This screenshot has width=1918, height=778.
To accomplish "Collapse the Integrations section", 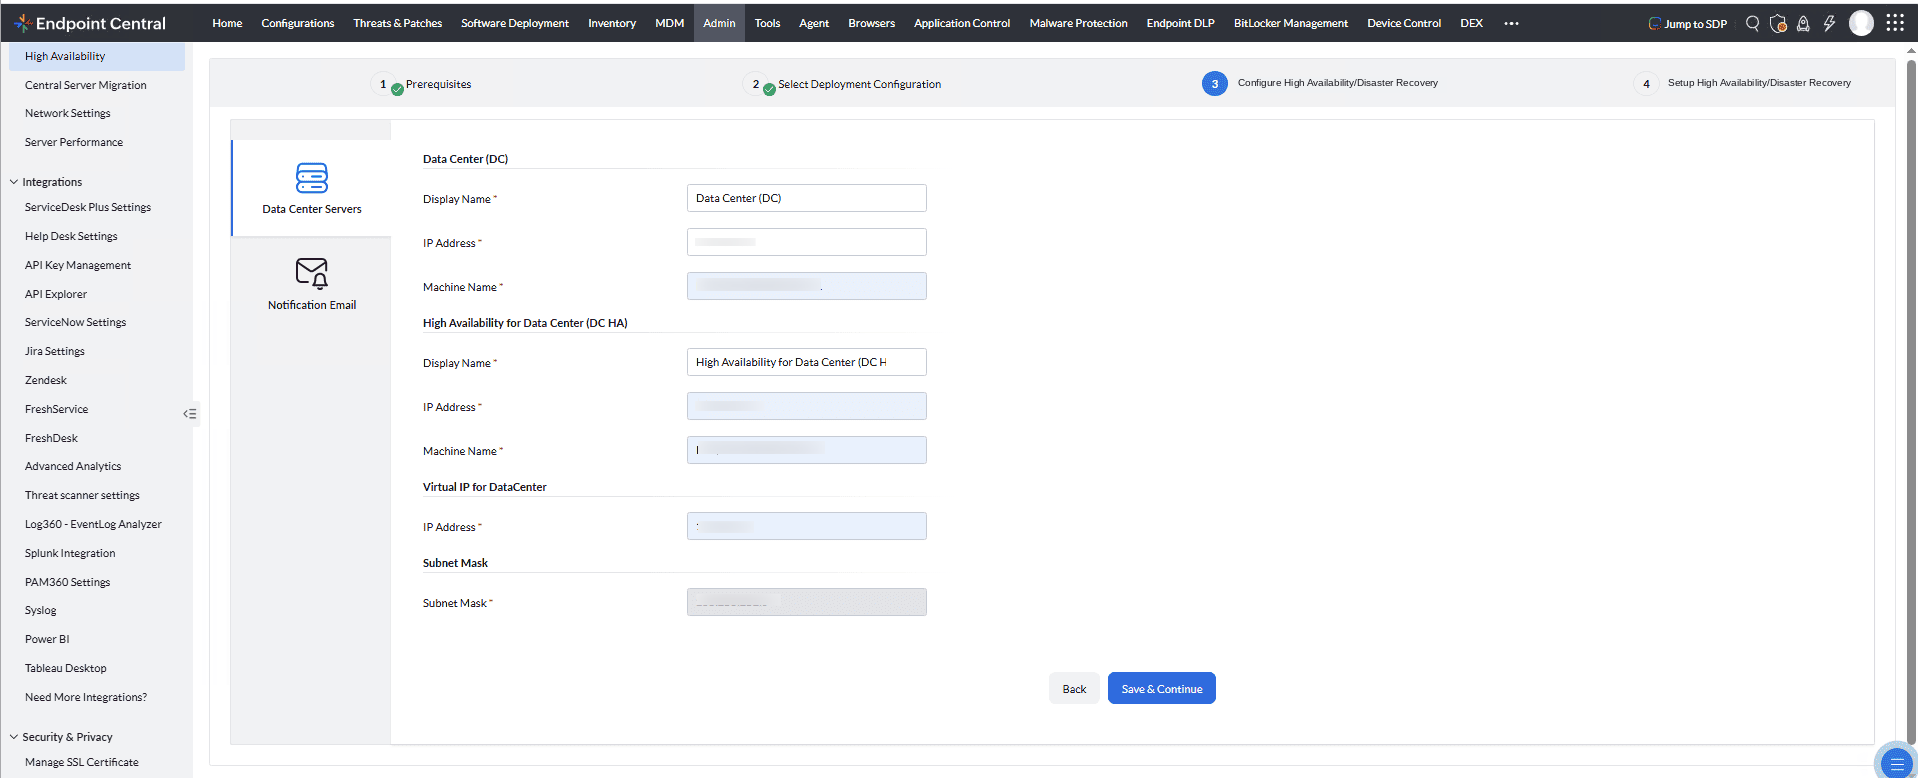I will 14,182.
